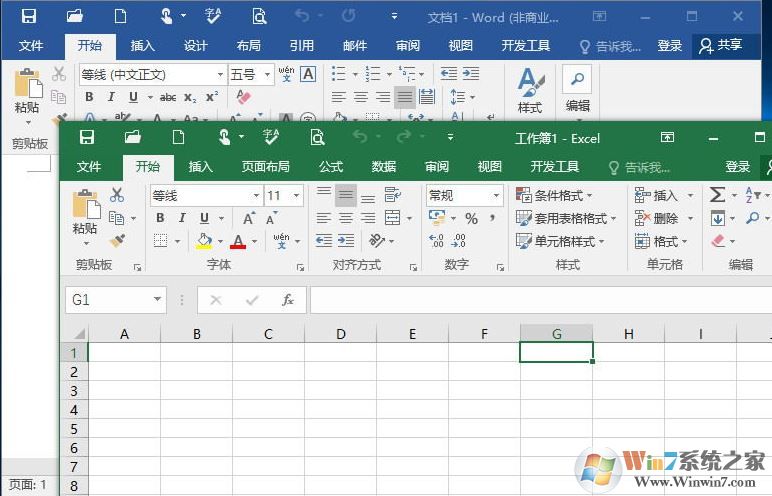Screen dimensions: 772x496
Task: Open Word font size dropdown 五号
Action: click(267, 75)
